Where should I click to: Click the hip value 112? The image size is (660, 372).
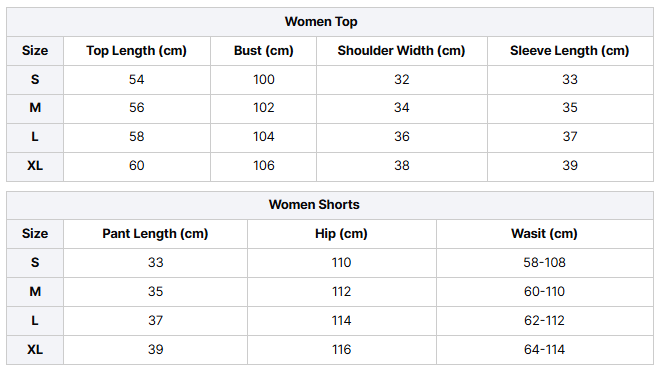click(341, 292)
